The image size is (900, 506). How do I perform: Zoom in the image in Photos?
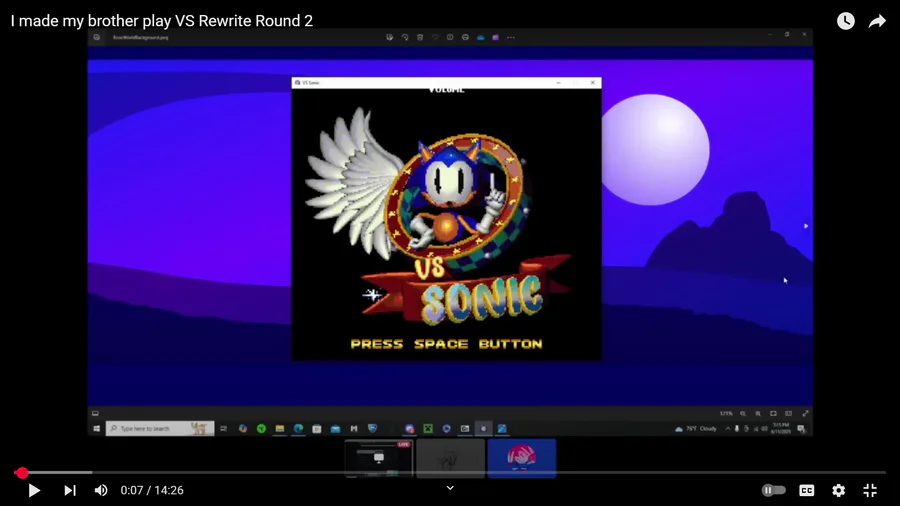758,413
